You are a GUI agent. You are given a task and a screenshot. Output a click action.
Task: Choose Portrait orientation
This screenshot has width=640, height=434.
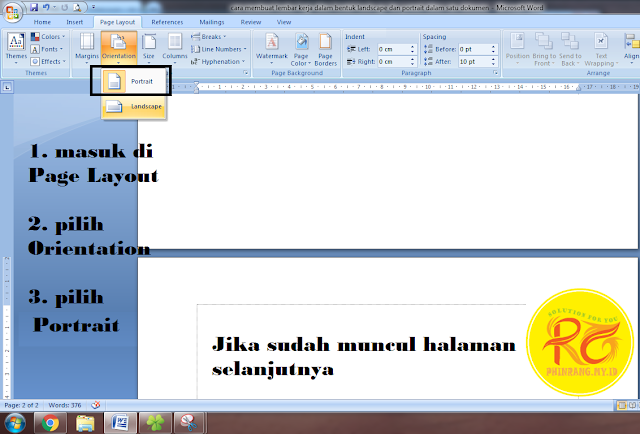pyautogui.click(x=134, y=82)
